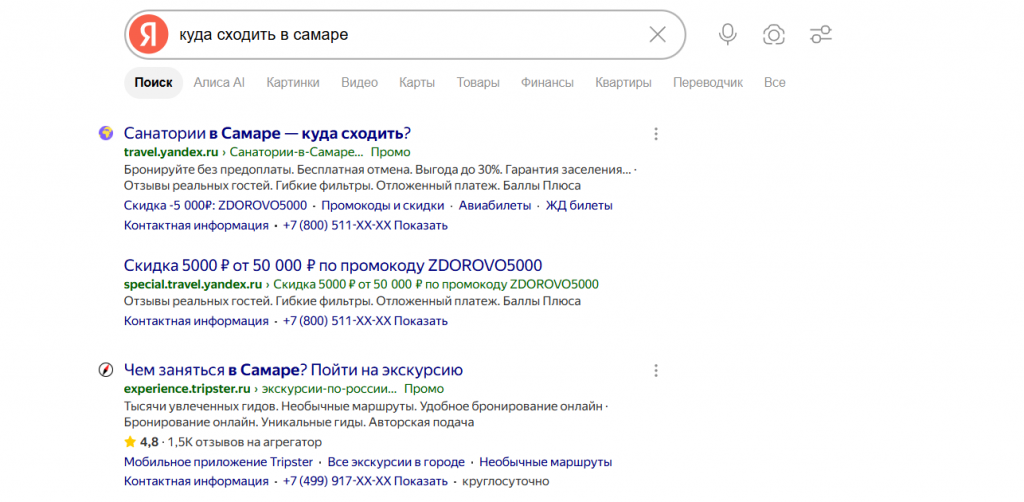
Task: Open options menu for the Tripster excursion result
Action: (656, 371)
